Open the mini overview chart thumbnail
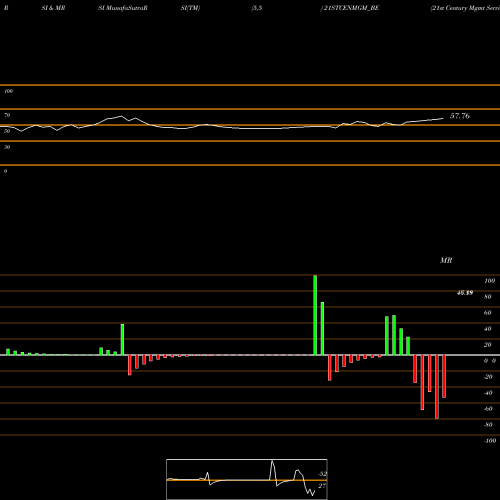This screenshot has height=500, width=500. point(247,479)
